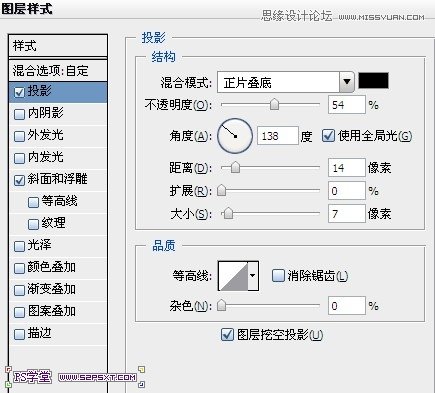Uncheck the 投影 drop shadow checkbox
The image size is (435, 393).
tap(20, 92)
